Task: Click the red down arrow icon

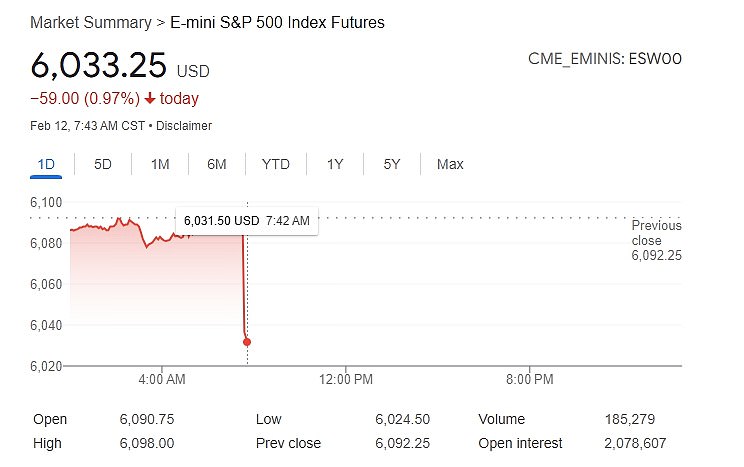Action: point(150,98)
